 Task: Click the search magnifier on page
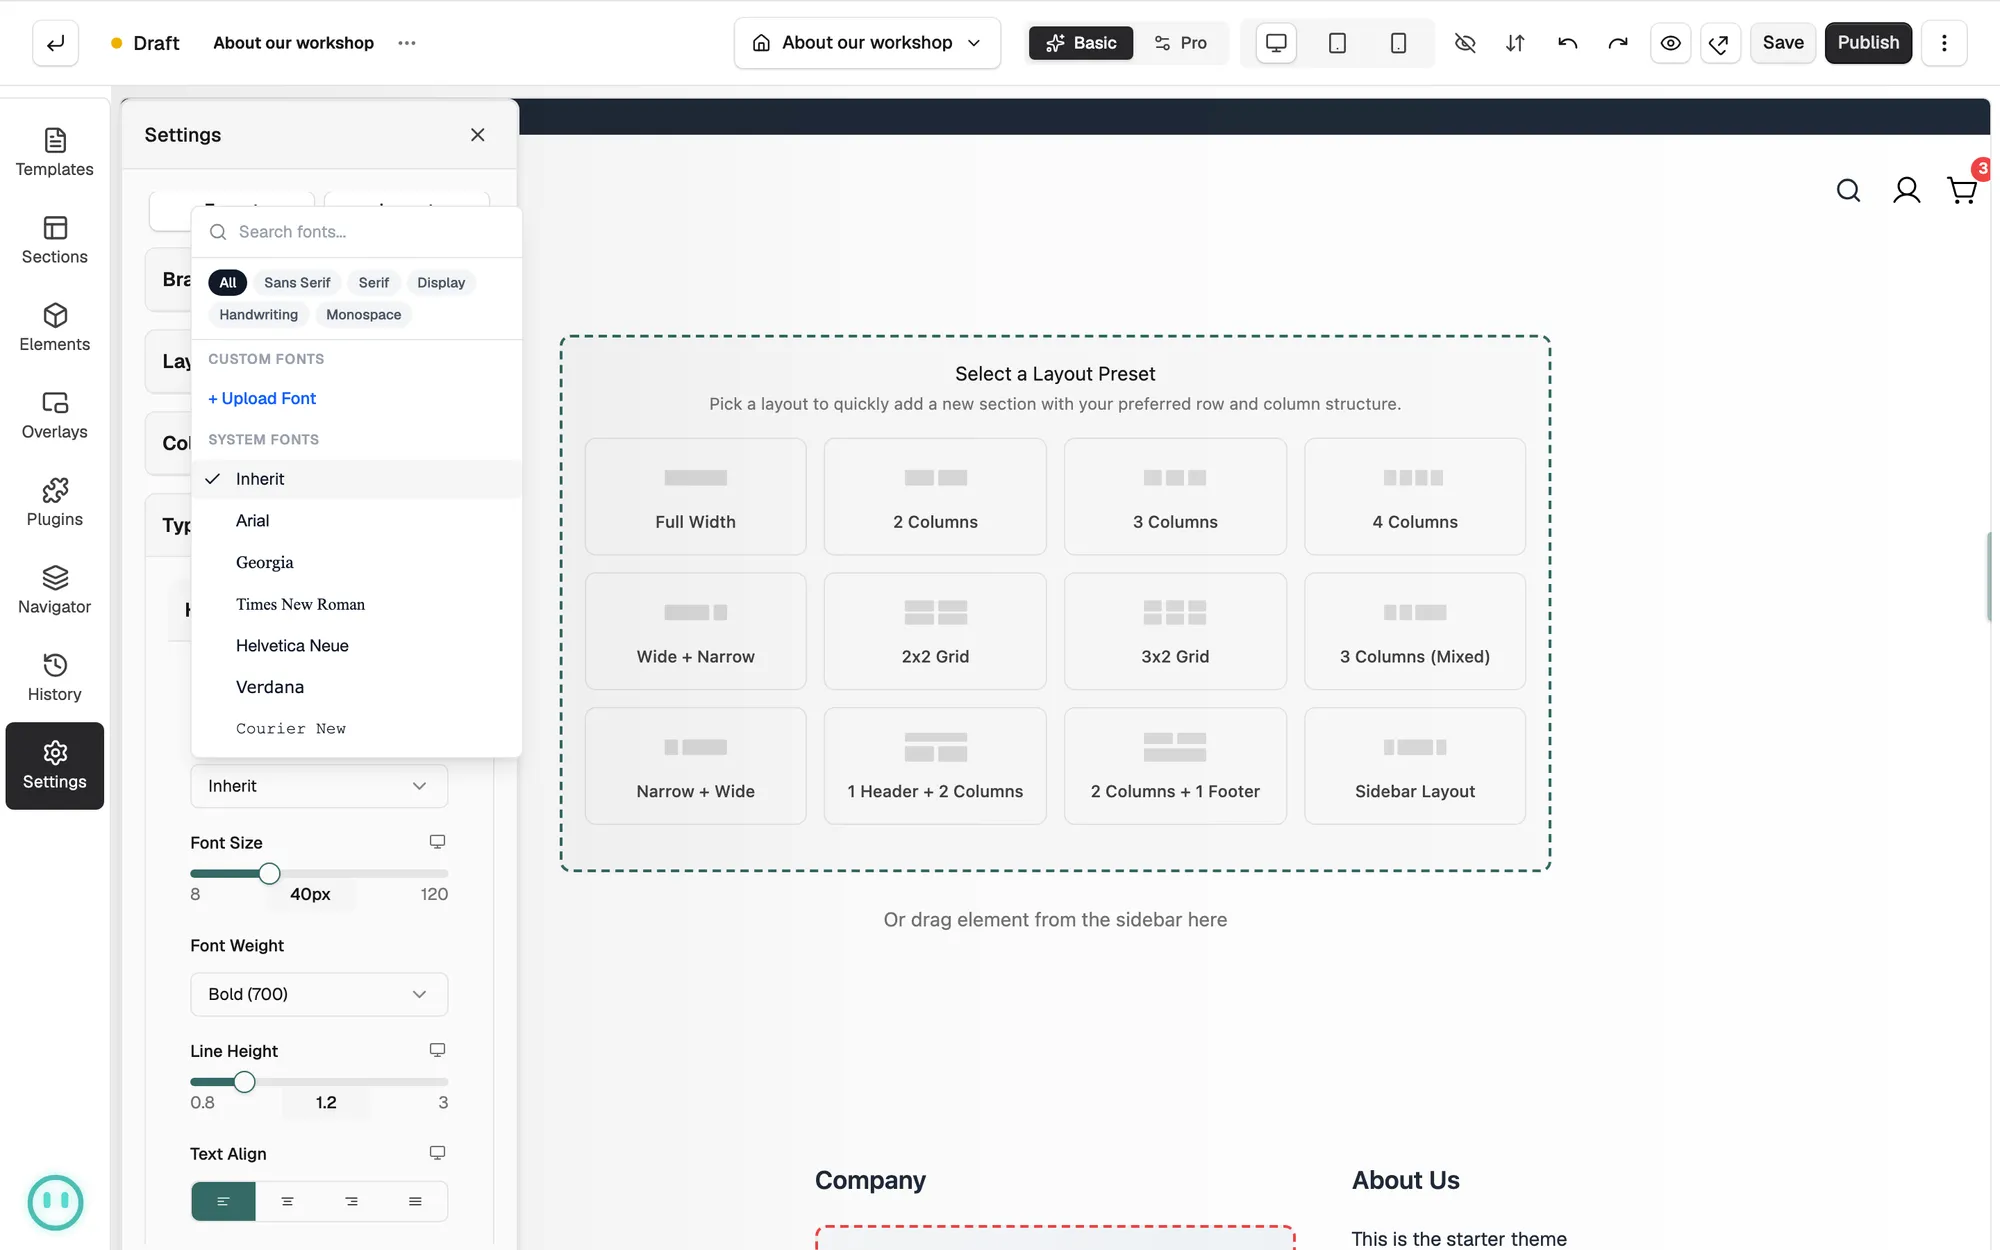tap(1848, 190)
